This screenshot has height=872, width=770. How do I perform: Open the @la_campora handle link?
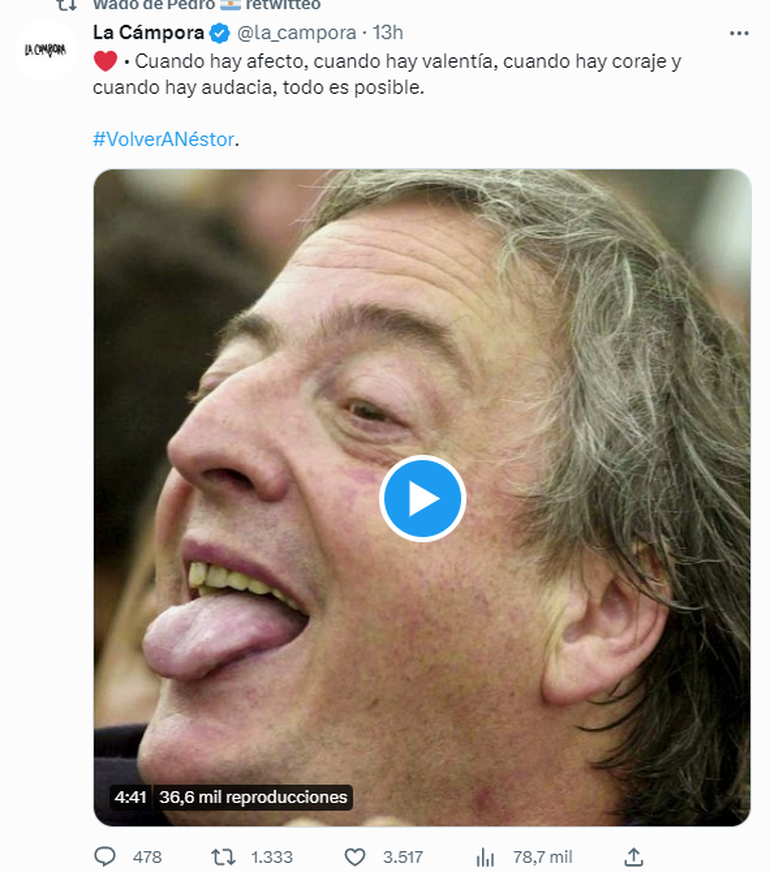(296, 33)
